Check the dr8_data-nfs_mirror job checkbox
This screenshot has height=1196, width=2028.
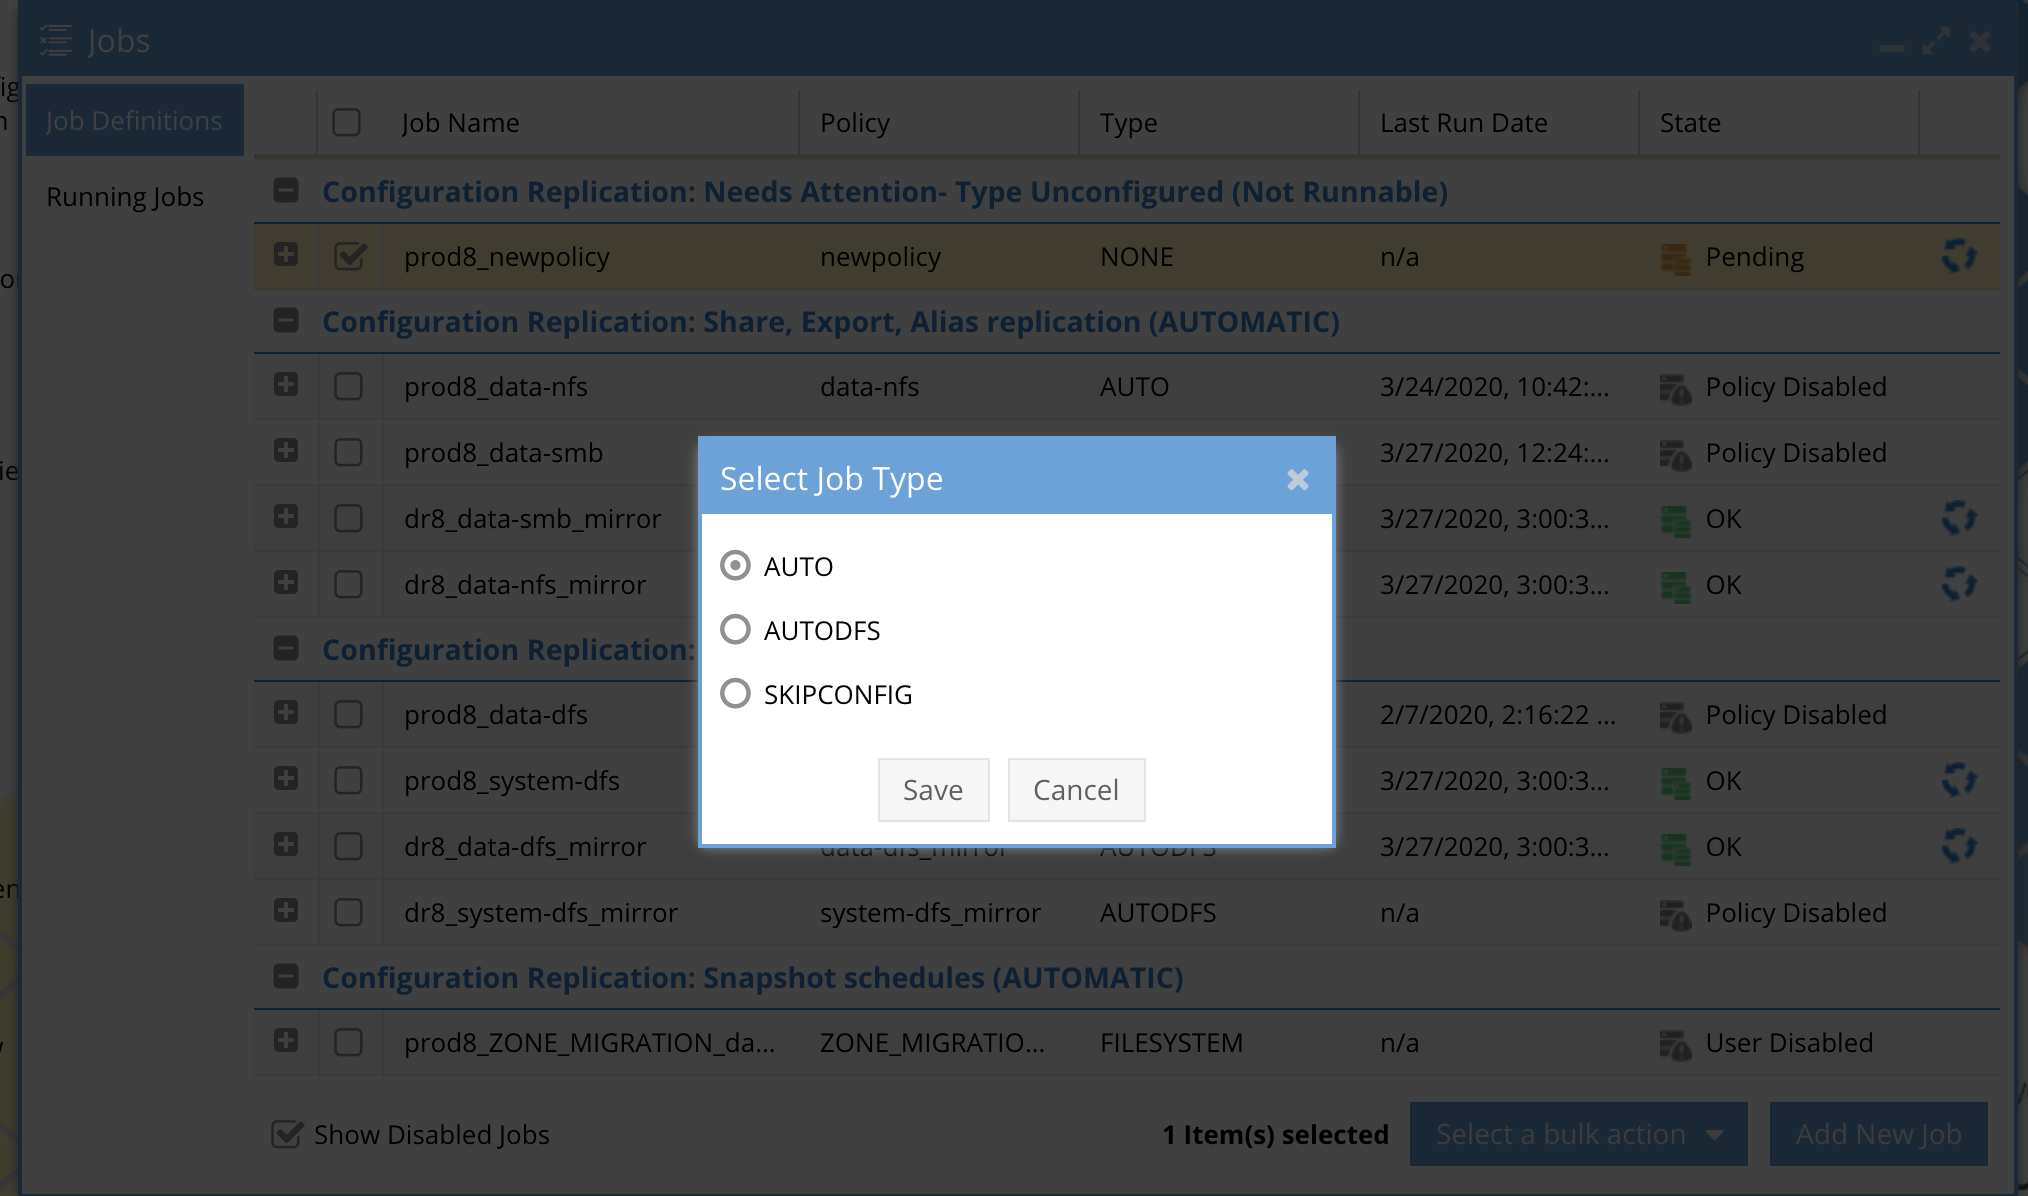pos(348,585)
